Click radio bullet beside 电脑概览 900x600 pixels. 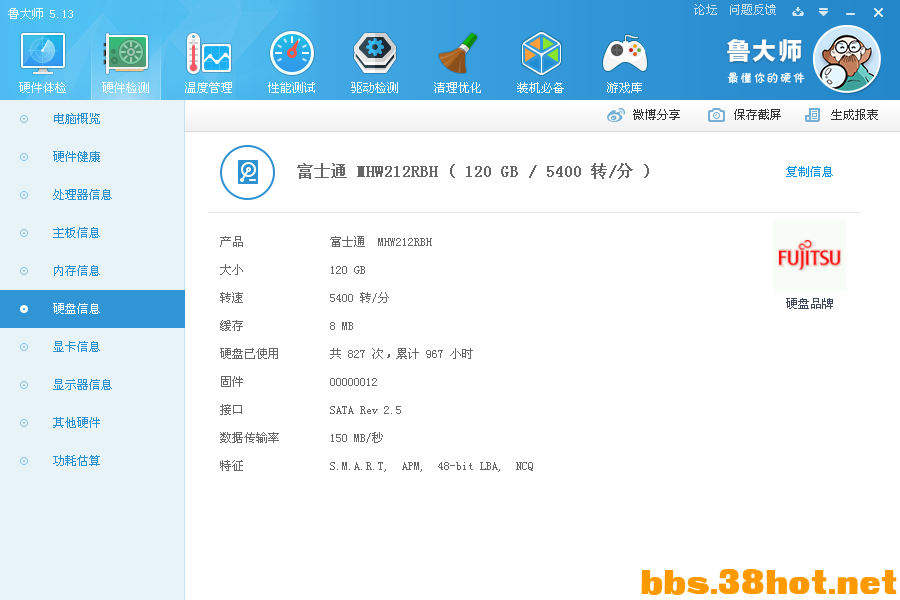coord(24,119)
